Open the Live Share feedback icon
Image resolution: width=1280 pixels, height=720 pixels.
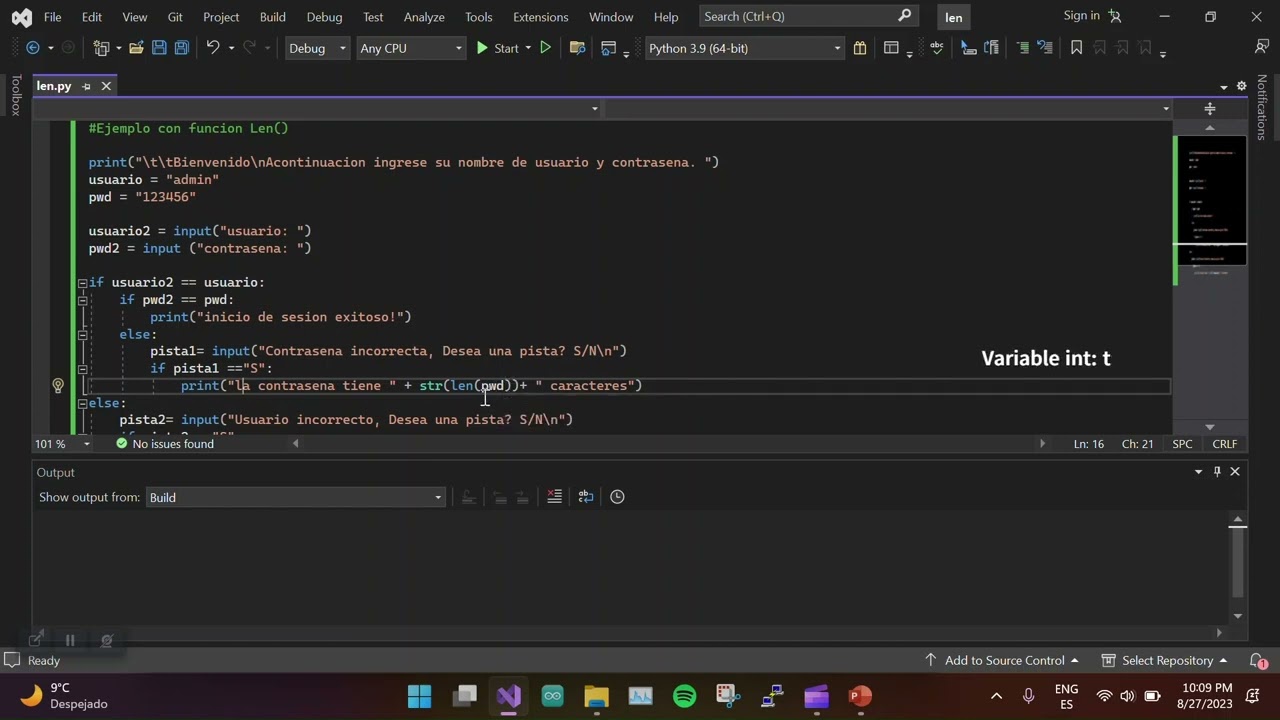[x=1262, y=48]
